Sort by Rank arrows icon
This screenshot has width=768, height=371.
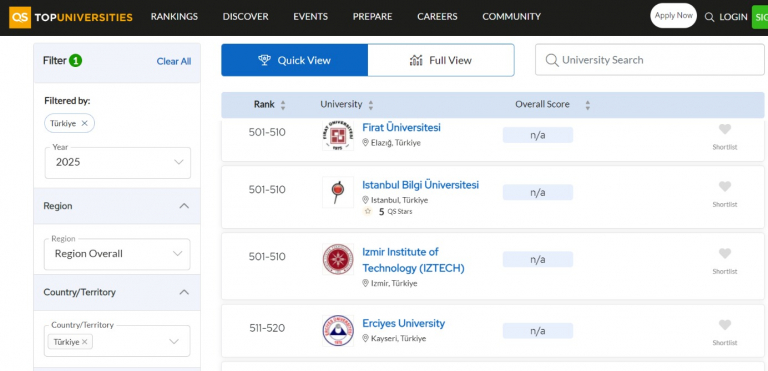click(283, 105)
